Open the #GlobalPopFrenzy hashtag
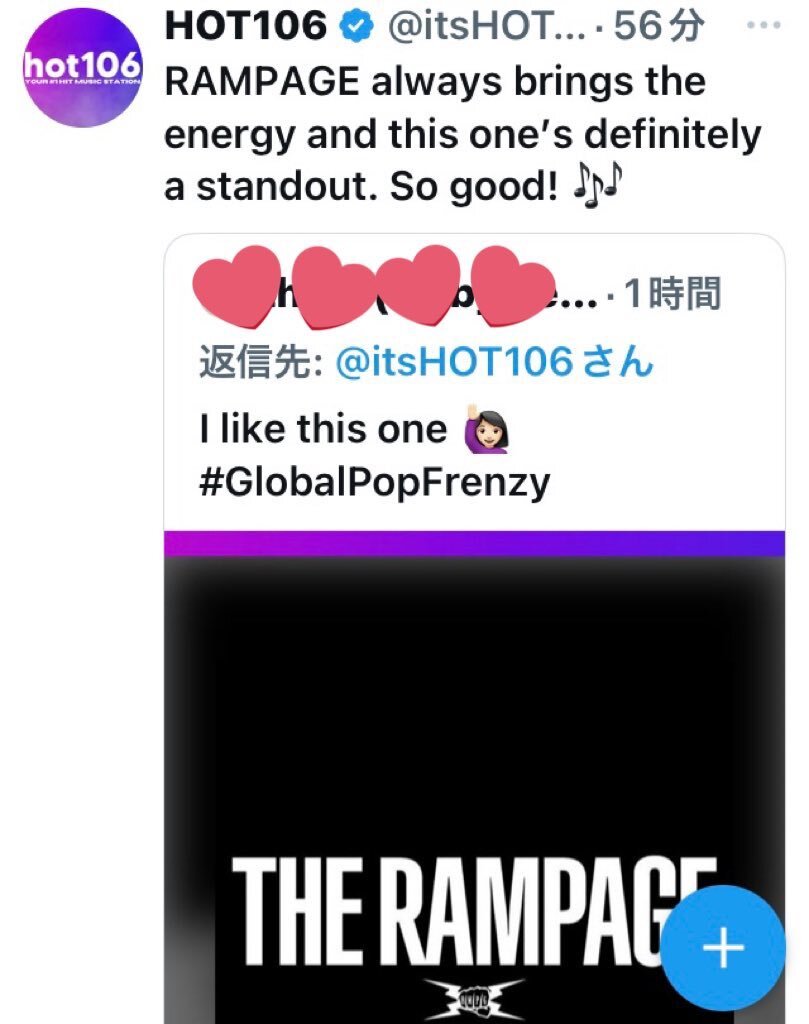Screen dimensions: 809x1024 coord(375,483)
